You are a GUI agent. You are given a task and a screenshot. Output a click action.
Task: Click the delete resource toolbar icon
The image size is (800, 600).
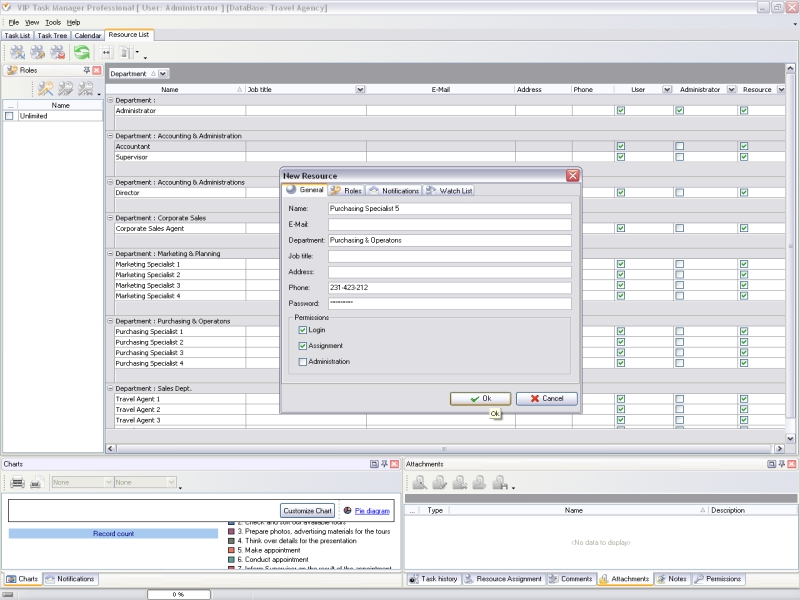(x=58, y=52)
